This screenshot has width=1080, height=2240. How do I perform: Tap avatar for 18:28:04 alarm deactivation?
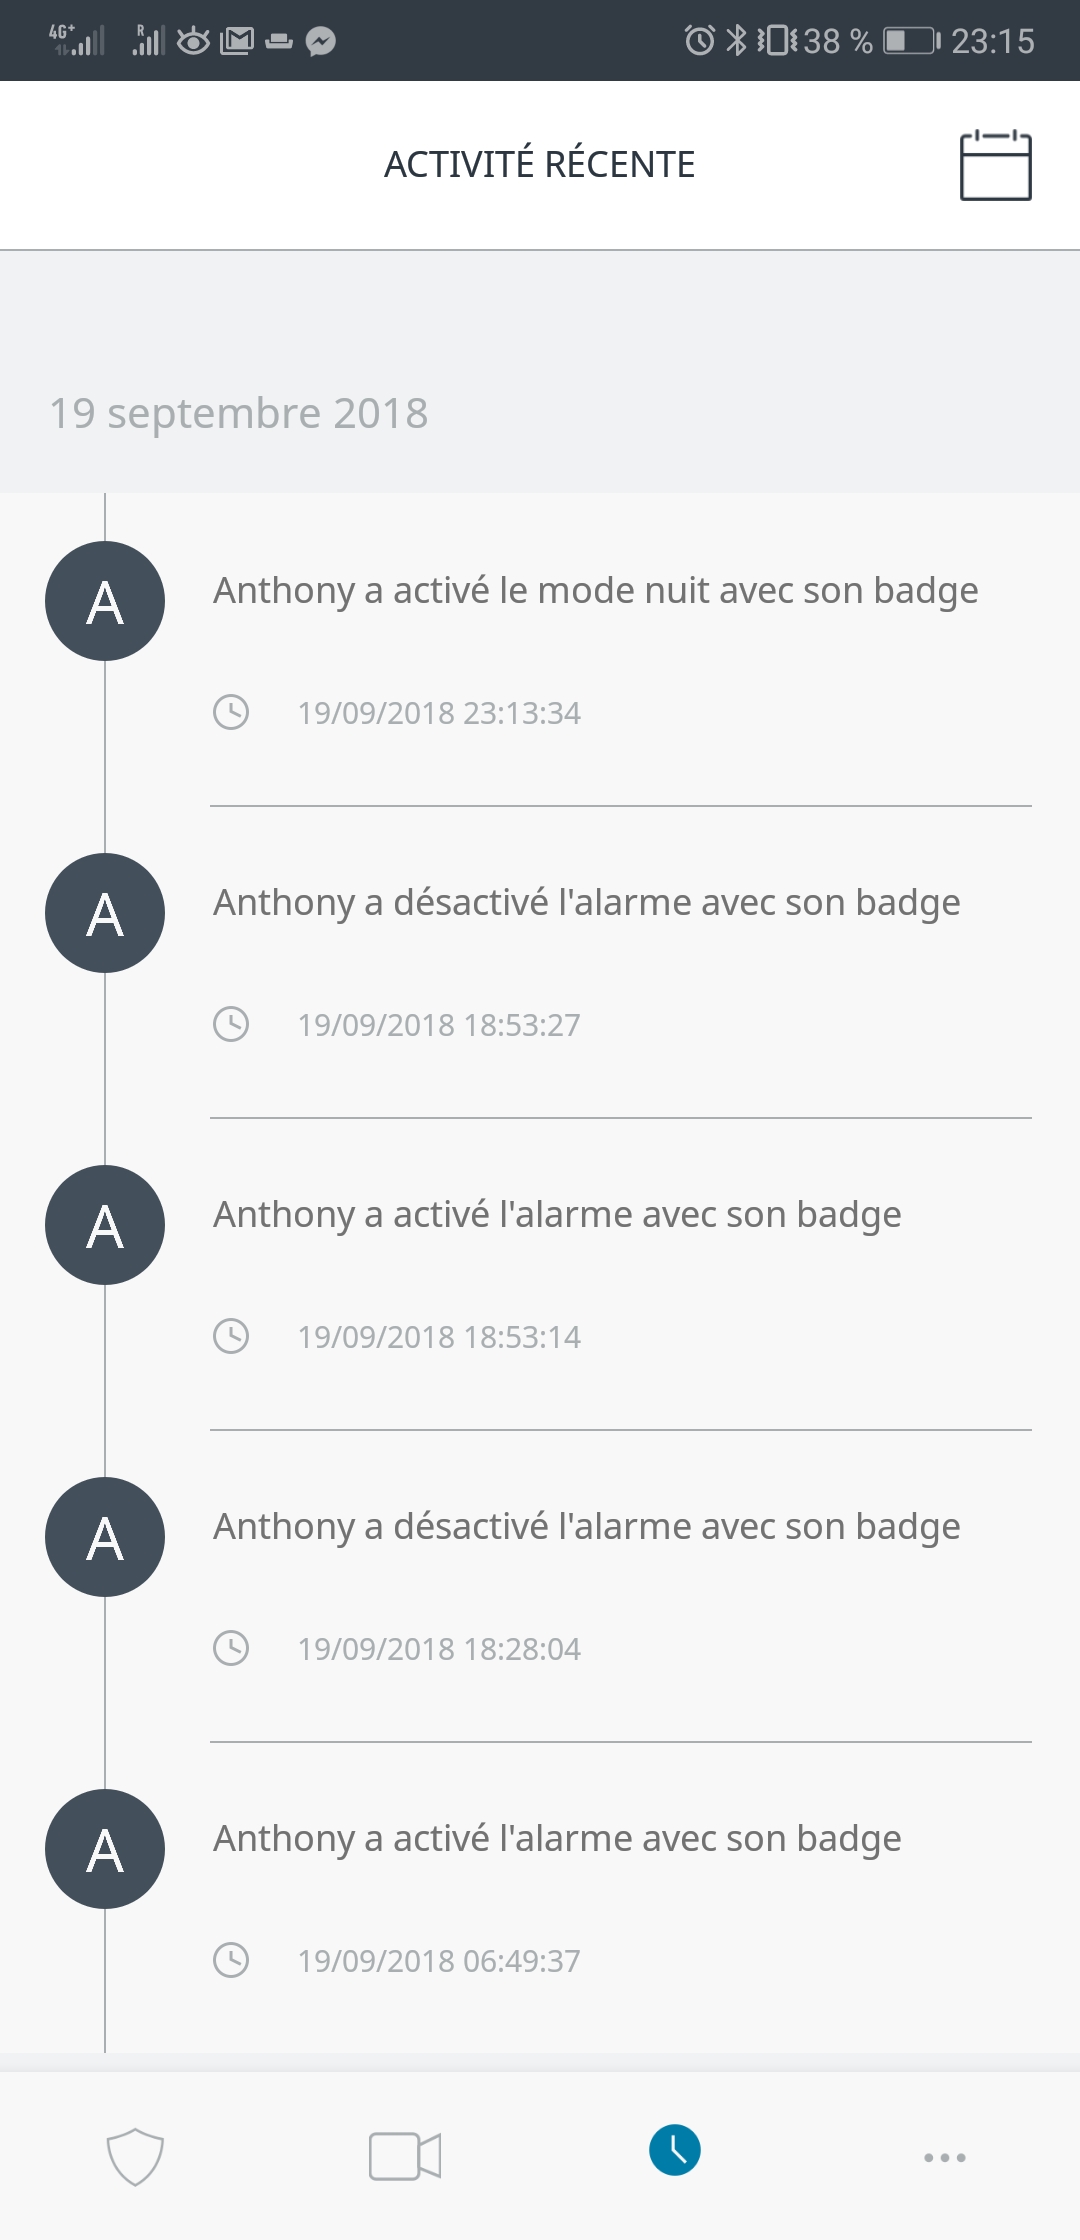pos(105,1537)
